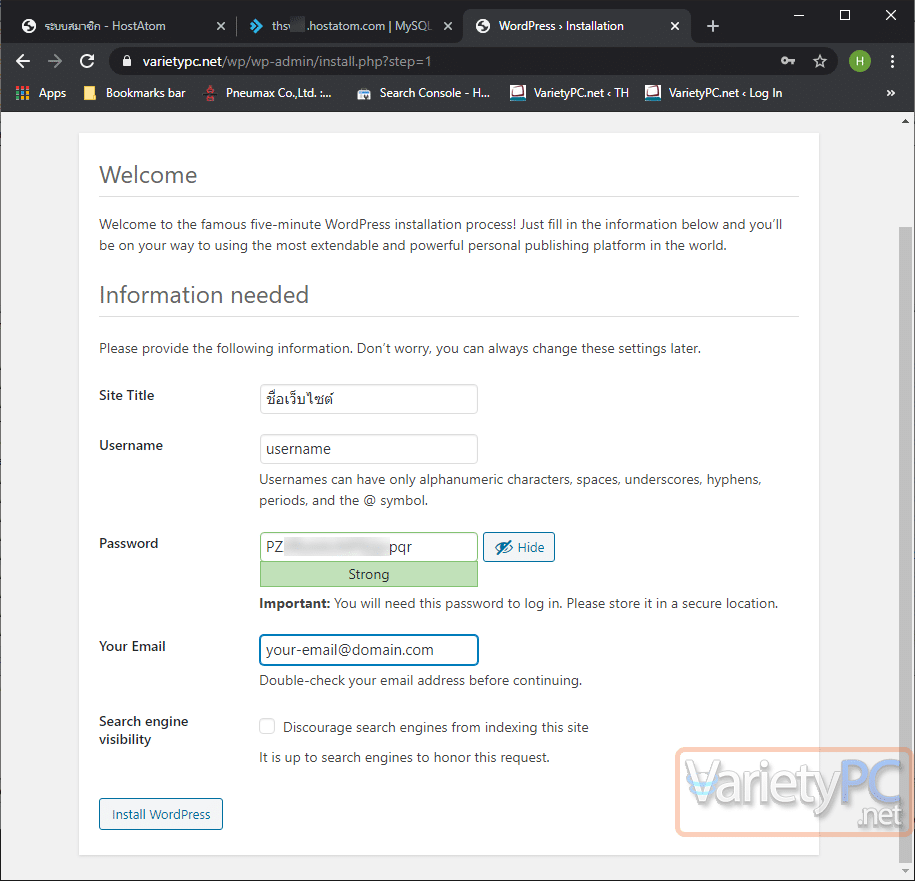Click the Strong password strength bar
The width and height of the screenshot is (915, 881).
point(369,574)
